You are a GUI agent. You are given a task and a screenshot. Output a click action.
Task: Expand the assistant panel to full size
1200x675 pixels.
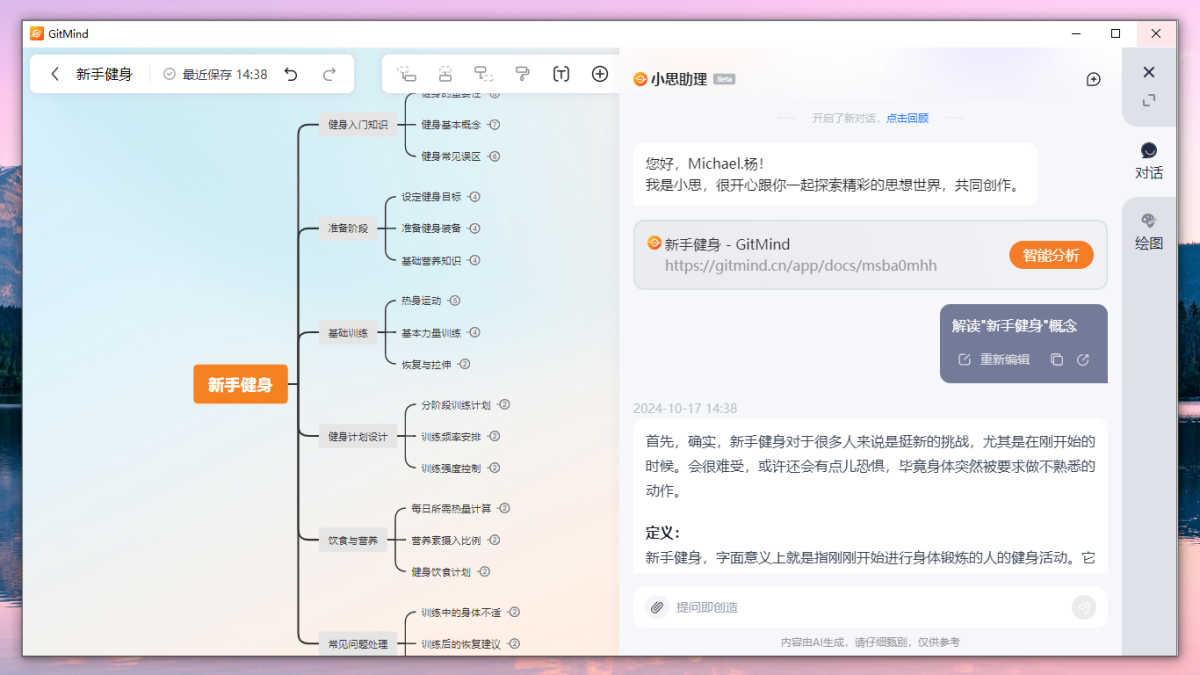(1149, 100)
